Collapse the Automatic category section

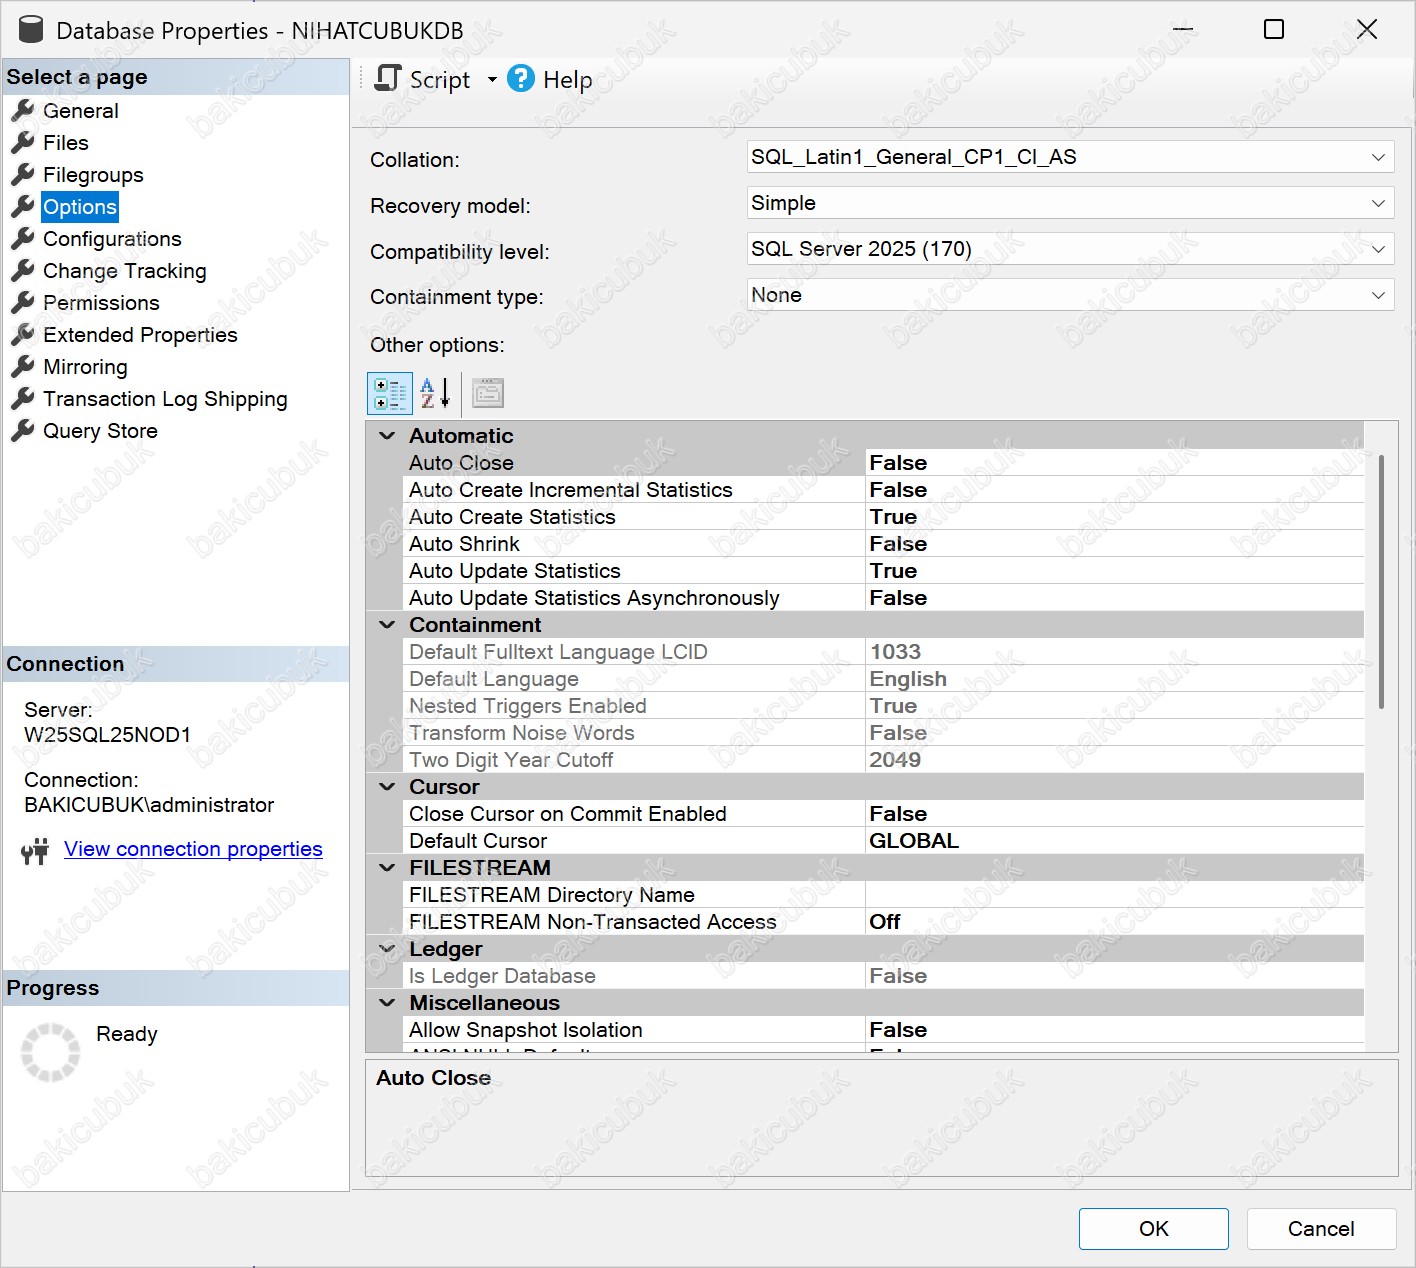pos(387,436)
